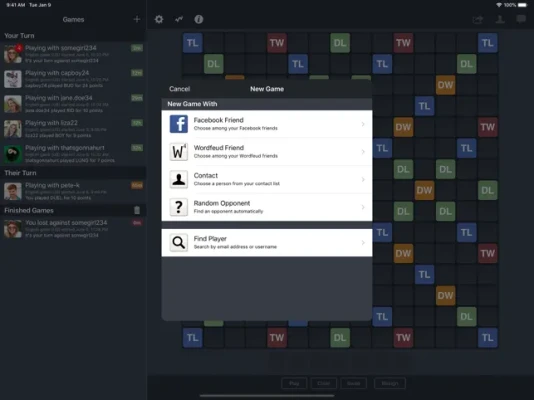Image resolution: width=534 pixels, height=400 pixels.
Task: Open game Playing with capboy24
Action: (73, 79)
